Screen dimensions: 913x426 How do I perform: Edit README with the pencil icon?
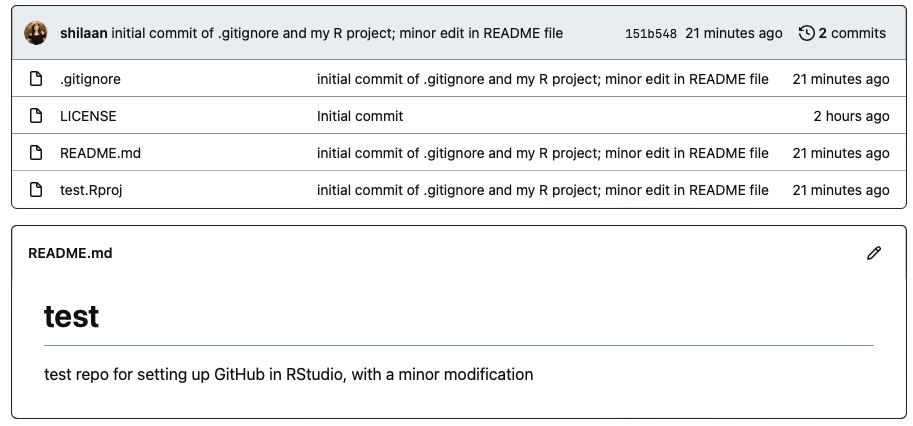(x=874, y=253)
